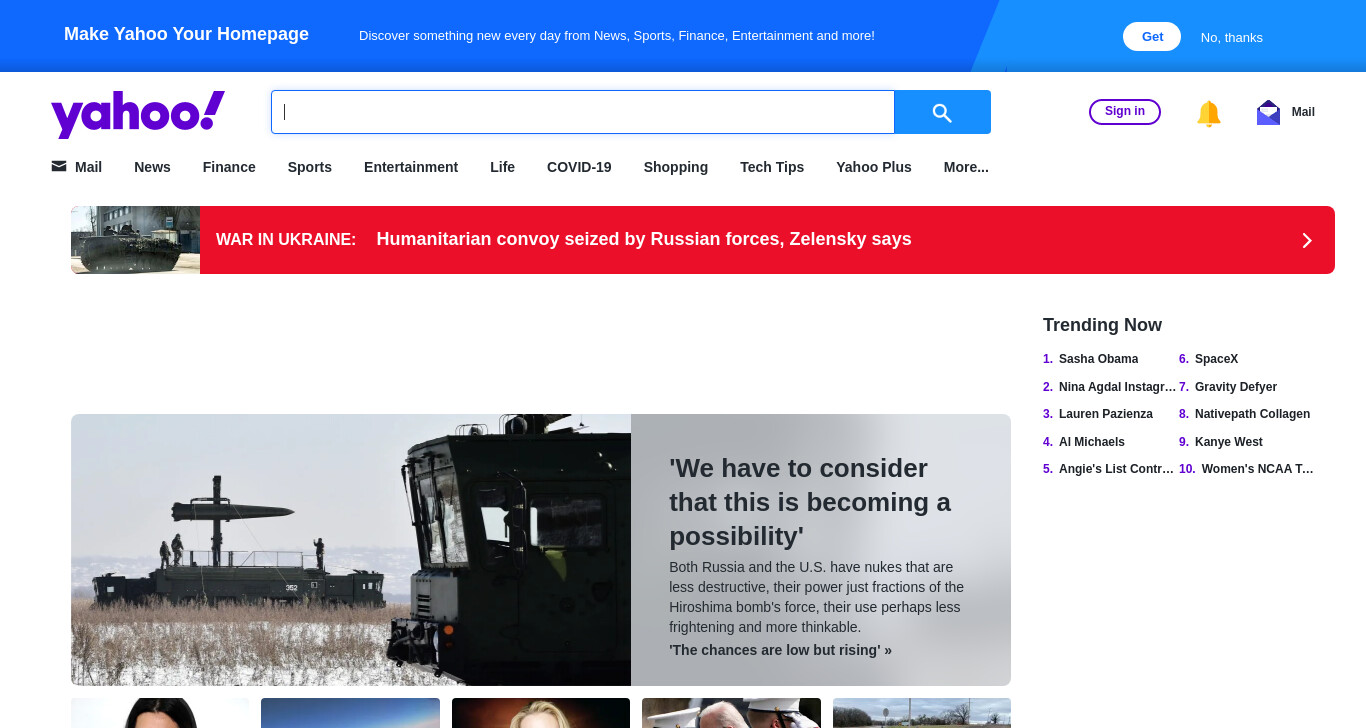Open the Shopping navigation item
The image size is (1366, 728).
coord(676,167)
